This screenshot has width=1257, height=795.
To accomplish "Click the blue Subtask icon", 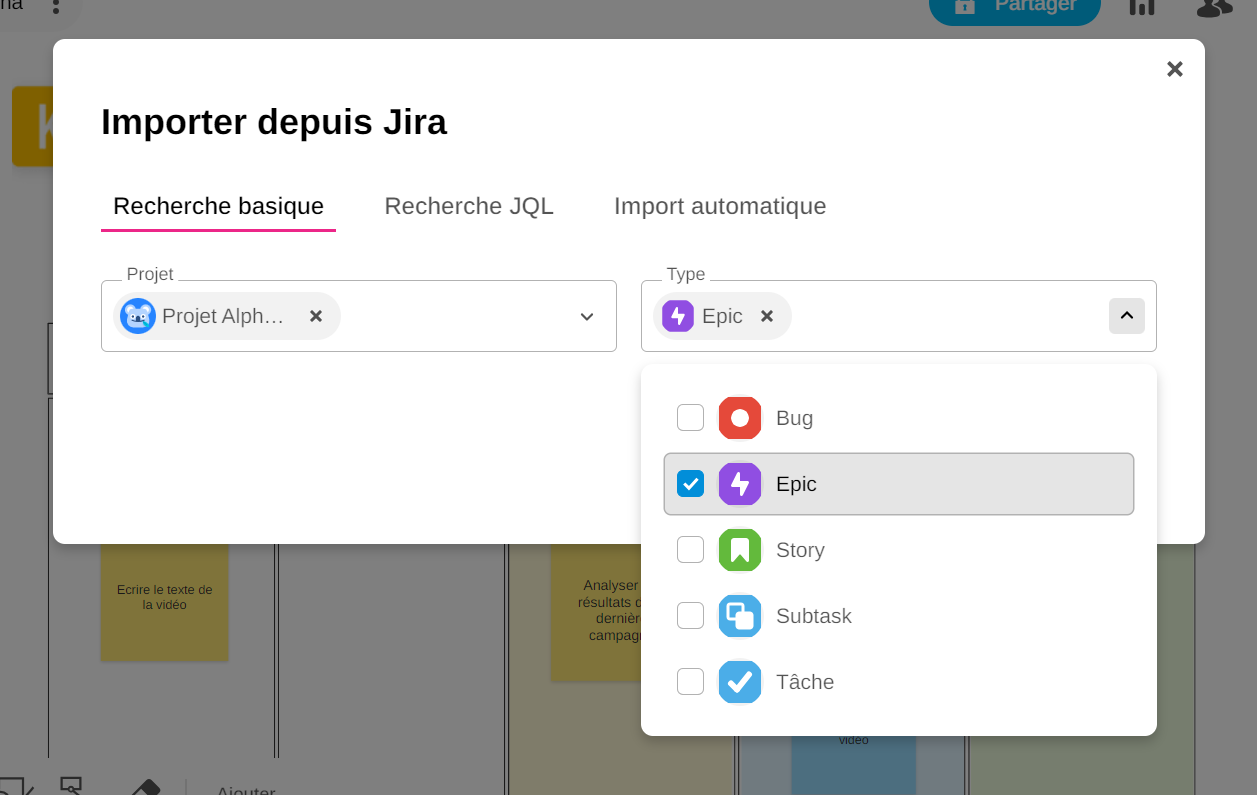I will pos(740,616).
